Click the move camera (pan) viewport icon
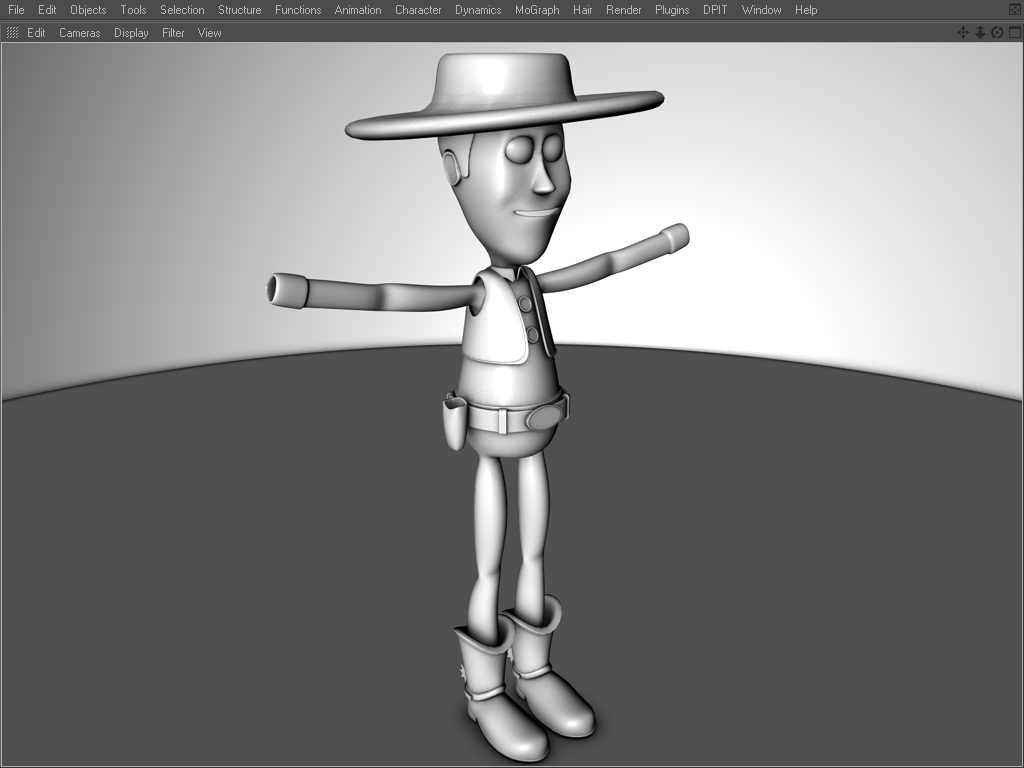The image size is (1024, 768). 963,33
